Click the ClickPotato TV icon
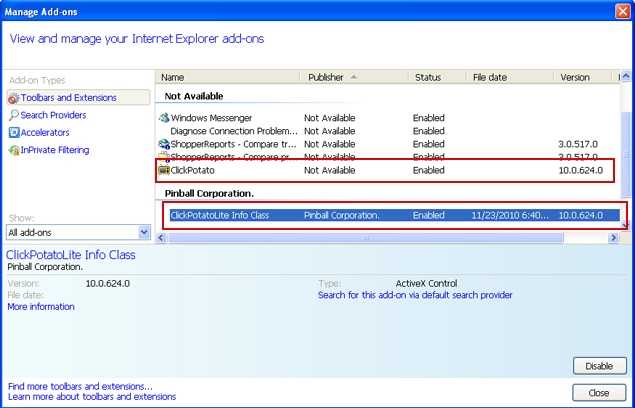 (x=164, y=170)
